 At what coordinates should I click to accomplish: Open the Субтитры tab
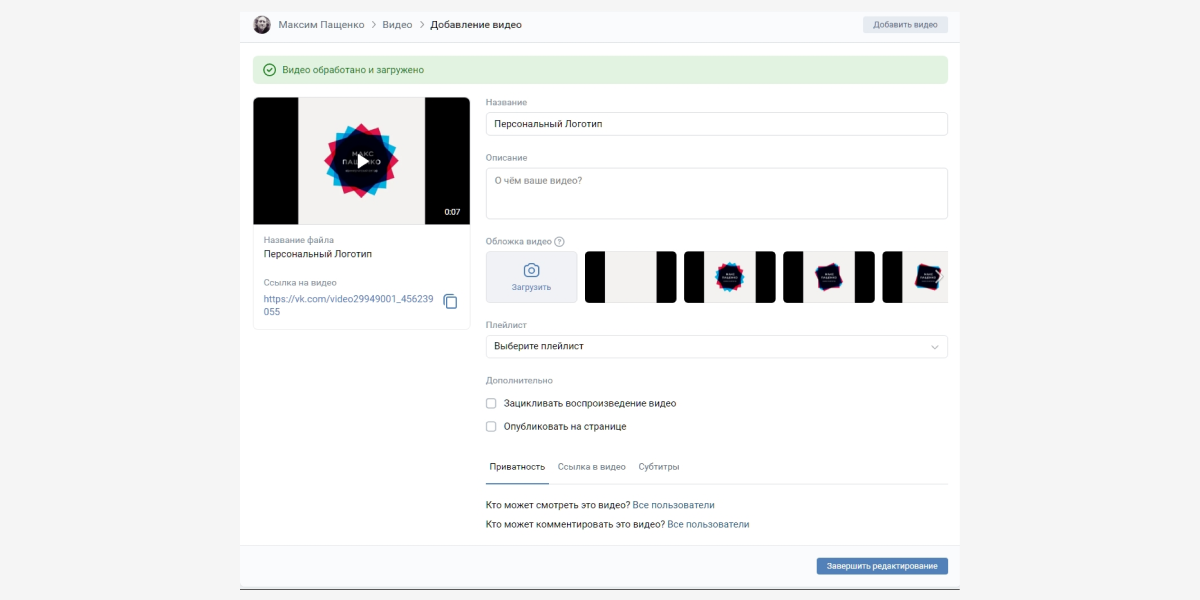659,467
